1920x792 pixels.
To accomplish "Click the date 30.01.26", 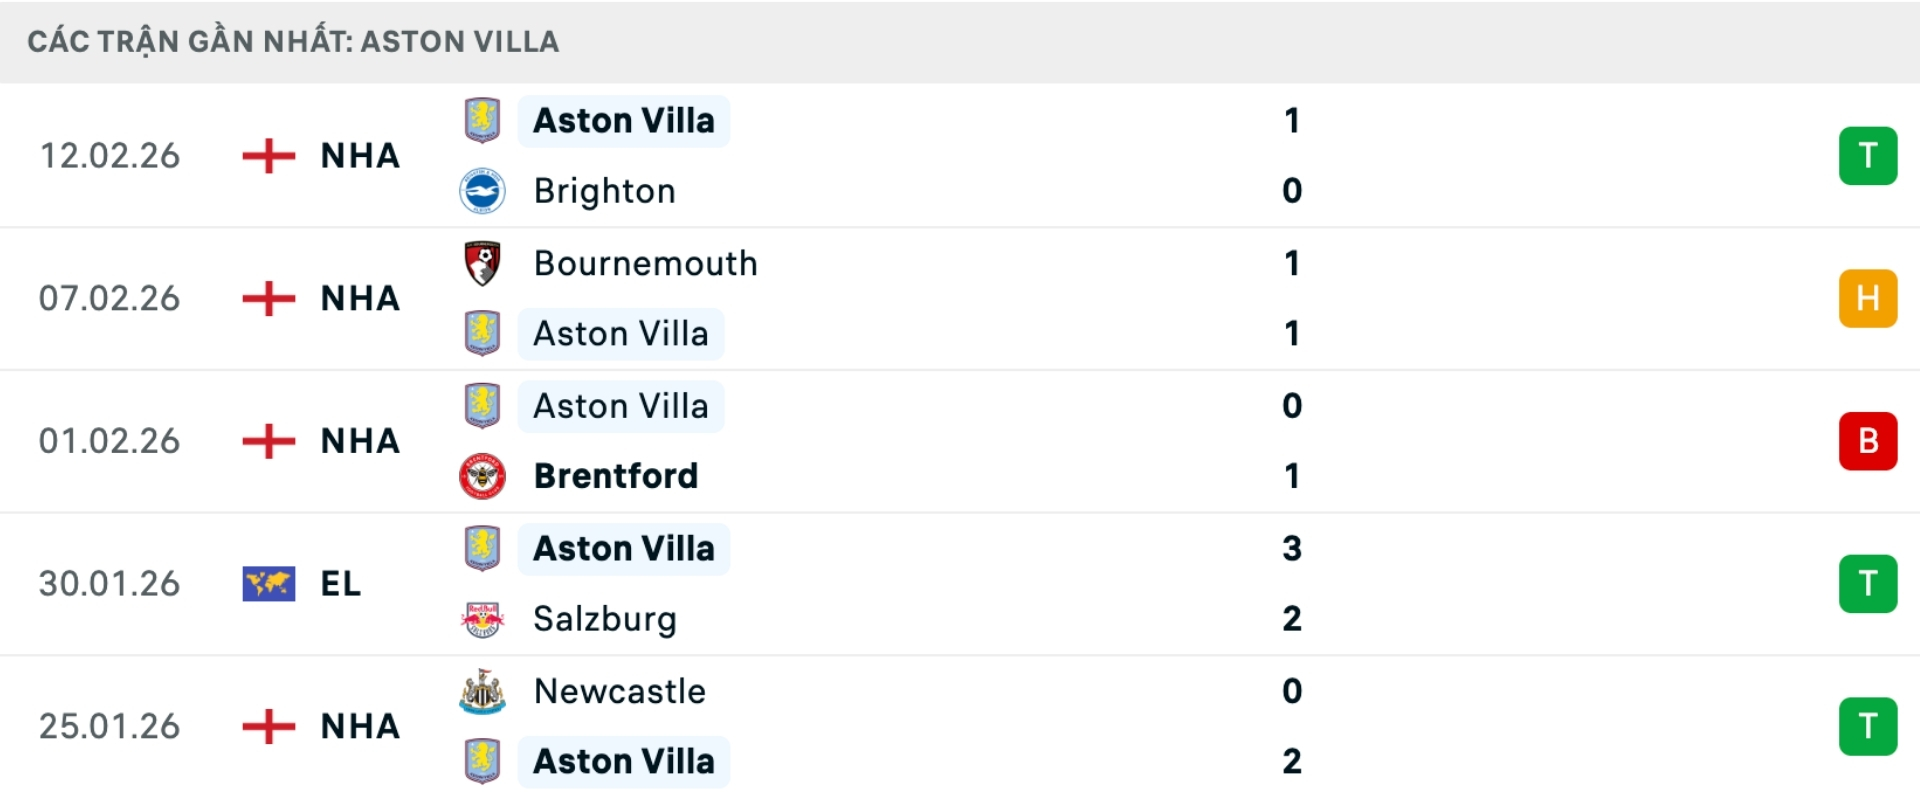I will 110,583.
